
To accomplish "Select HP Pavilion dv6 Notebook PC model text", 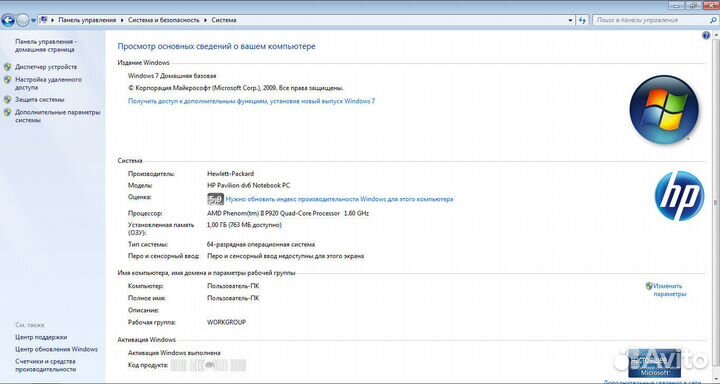I will pos(248,186).
